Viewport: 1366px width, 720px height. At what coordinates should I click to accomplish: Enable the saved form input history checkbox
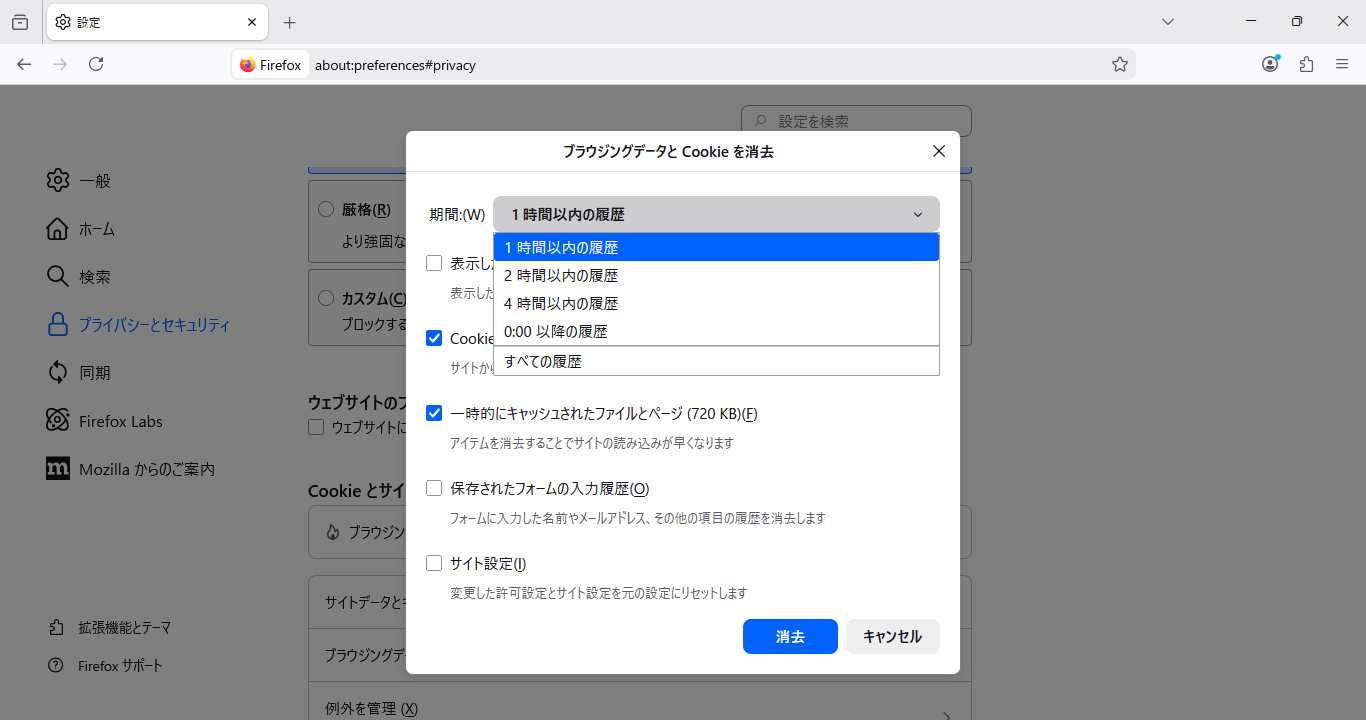(x=434, y=488)
